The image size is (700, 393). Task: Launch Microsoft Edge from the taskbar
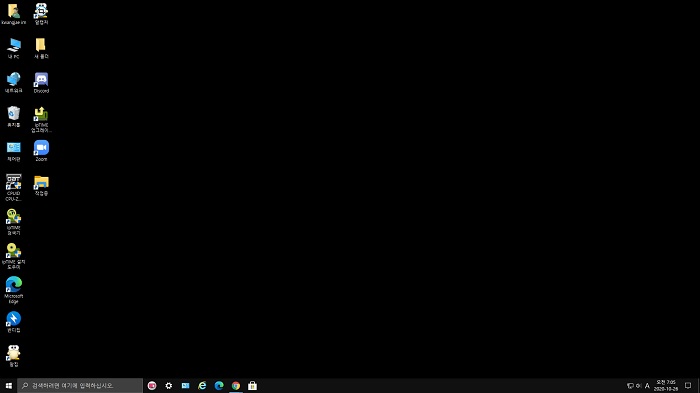[x=219, y=385]
